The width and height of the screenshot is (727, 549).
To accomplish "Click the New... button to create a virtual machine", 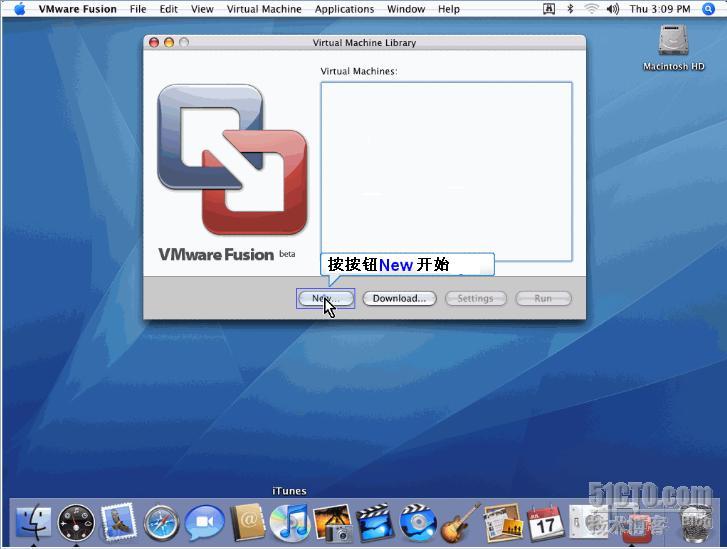I will pos(325,298).
